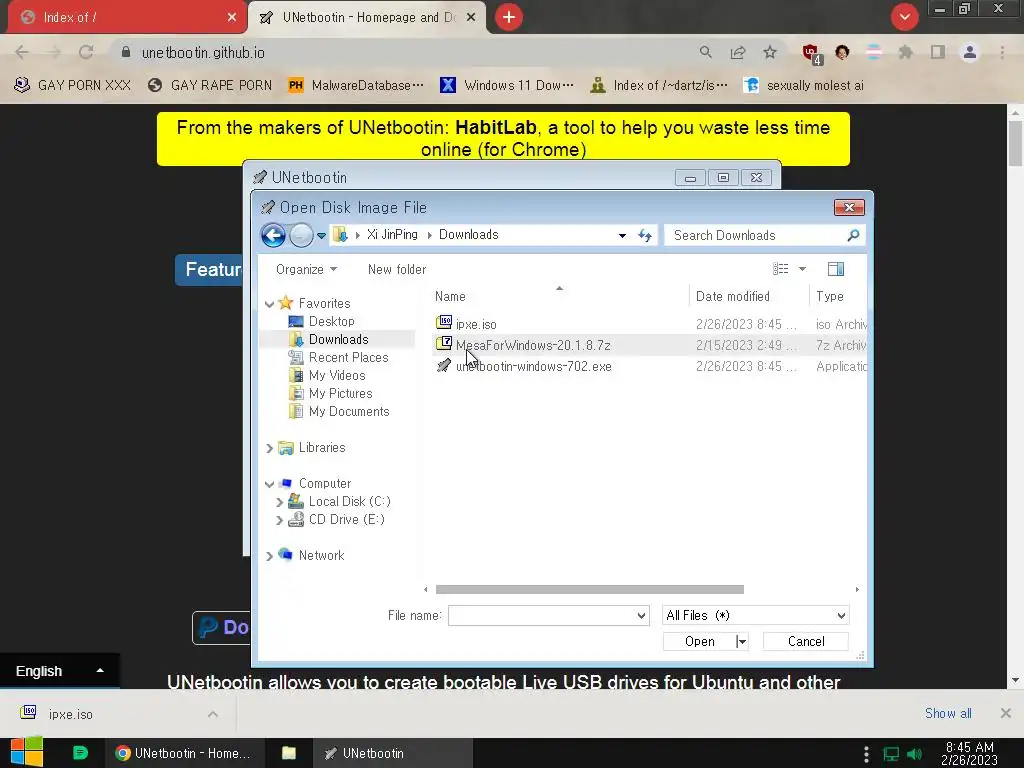
Task: Open ipxe.iso download options chevron
Action: 213,714
